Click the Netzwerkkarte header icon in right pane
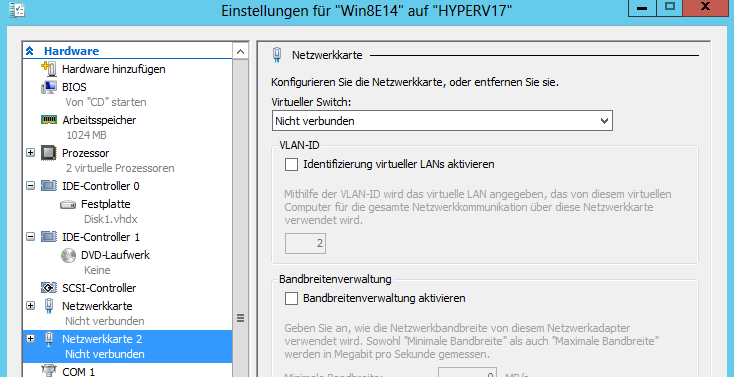The width and height of the screenshot is (734, 377). point(277,55)
